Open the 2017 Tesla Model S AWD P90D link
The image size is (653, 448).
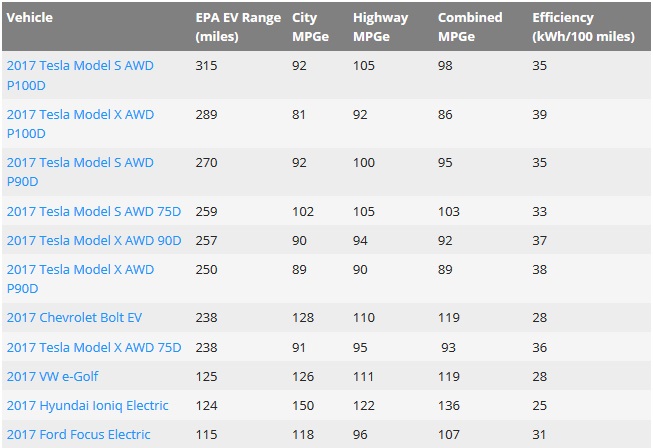pyautogui.click(x=80, y=172)
